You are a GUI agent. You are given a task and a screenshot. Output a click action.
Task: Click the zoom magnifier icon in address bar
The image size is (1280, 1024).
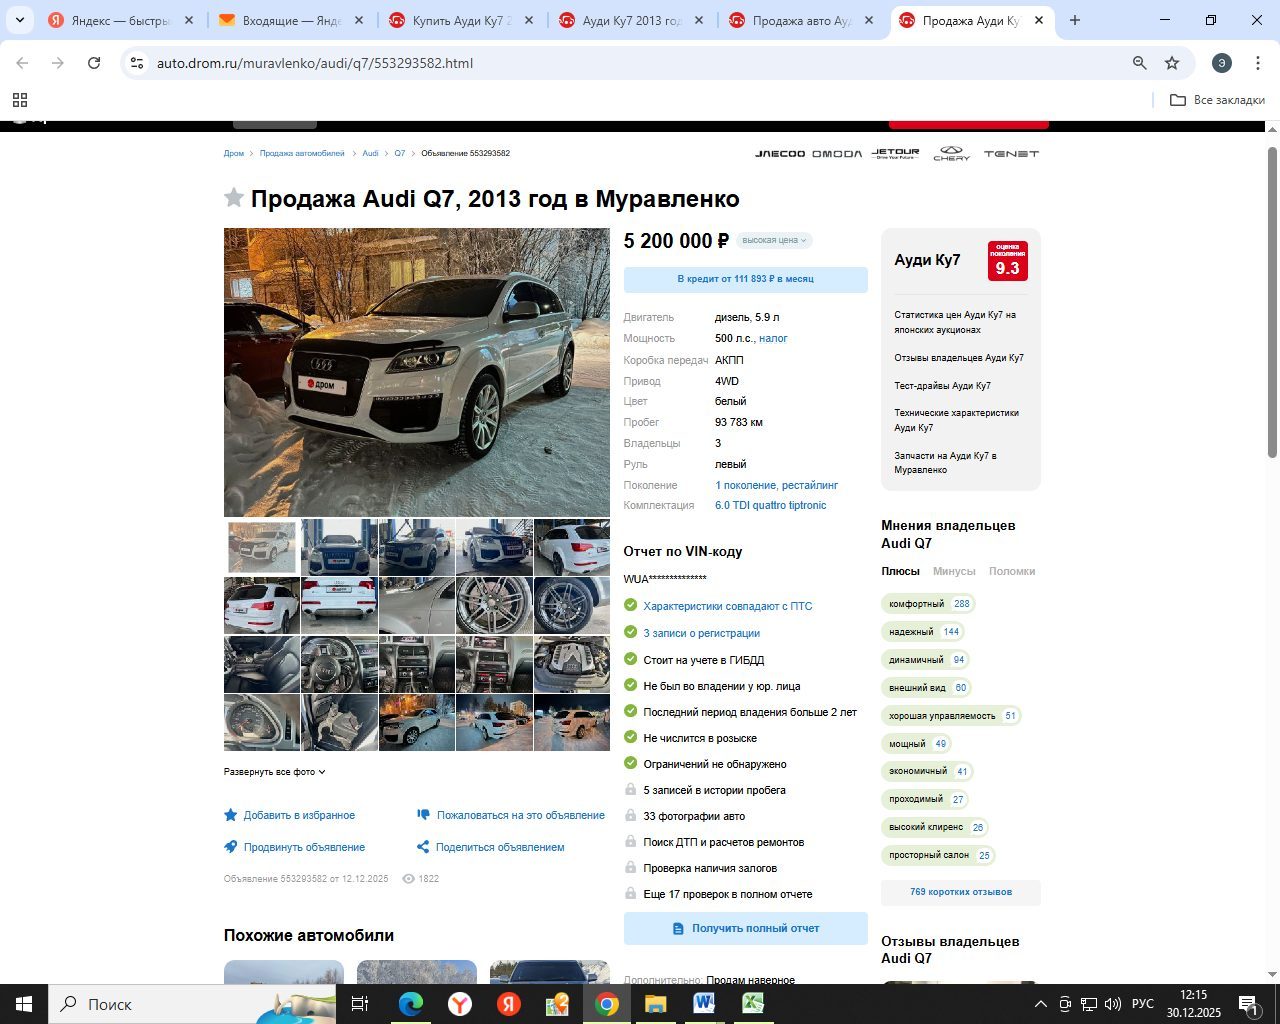1139,63
